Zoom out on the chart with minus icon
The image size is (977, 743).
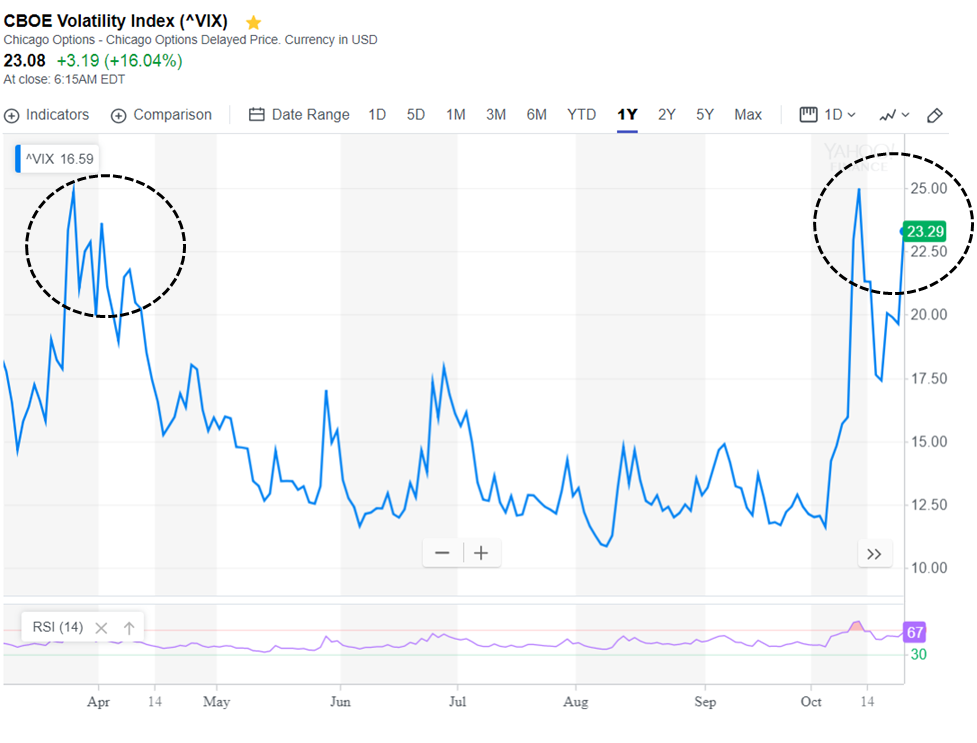tap(442, 552)
